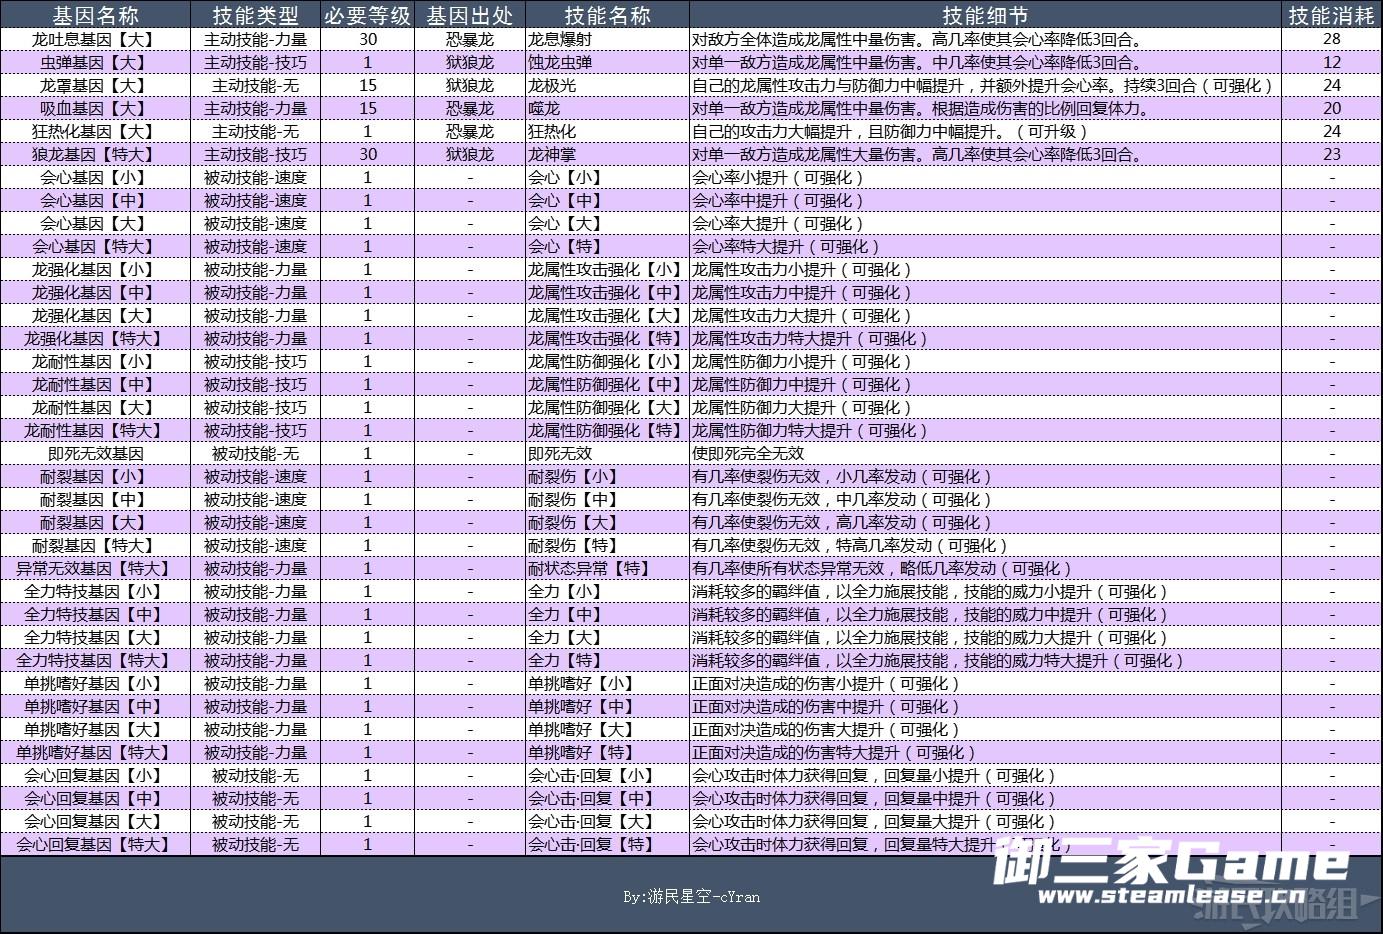Select the 即死无效基因 gene cell

pyautogui.click(x=95, y=453)
